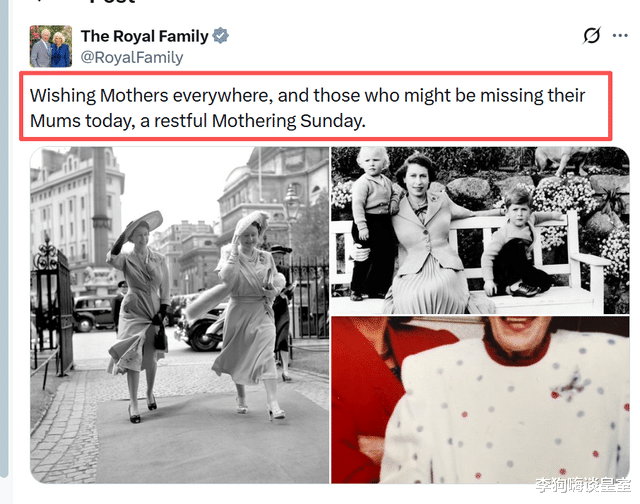
Task: Open the @RoyalFamily handle link
Action: coord(132,57)
